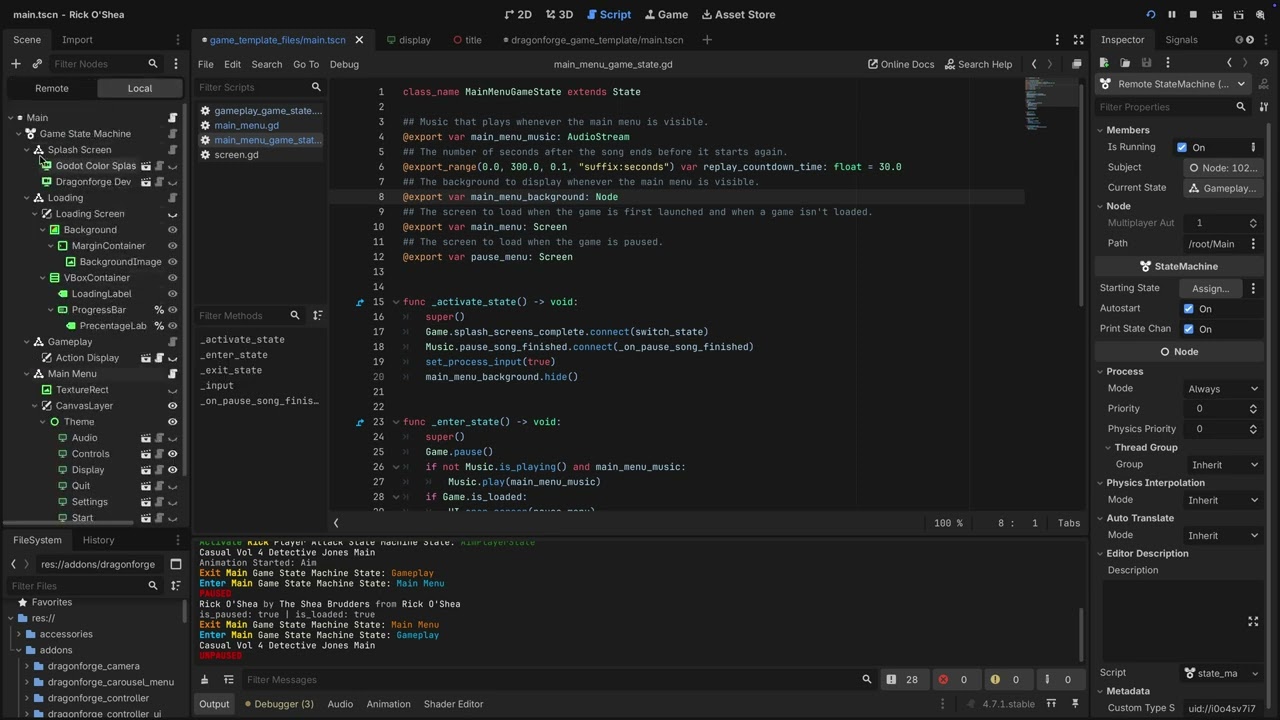Open the Scene dock options menu

coord(178,40)
